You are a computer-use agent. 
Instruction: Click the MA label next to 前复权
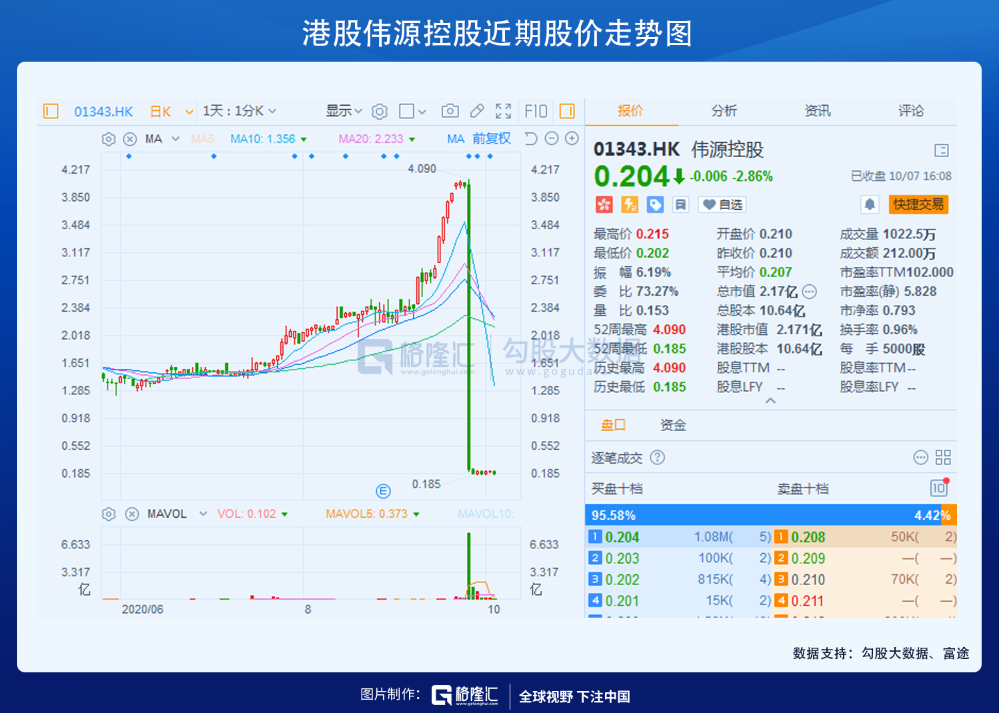tap(456, 139)
